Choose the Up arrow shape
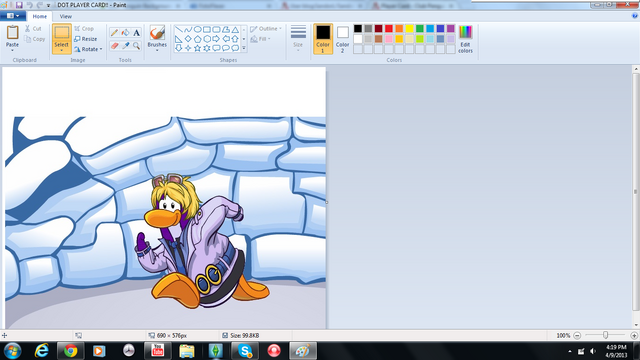Image resolution: width=640 pixels, height=360 pixels. point(235,39)
